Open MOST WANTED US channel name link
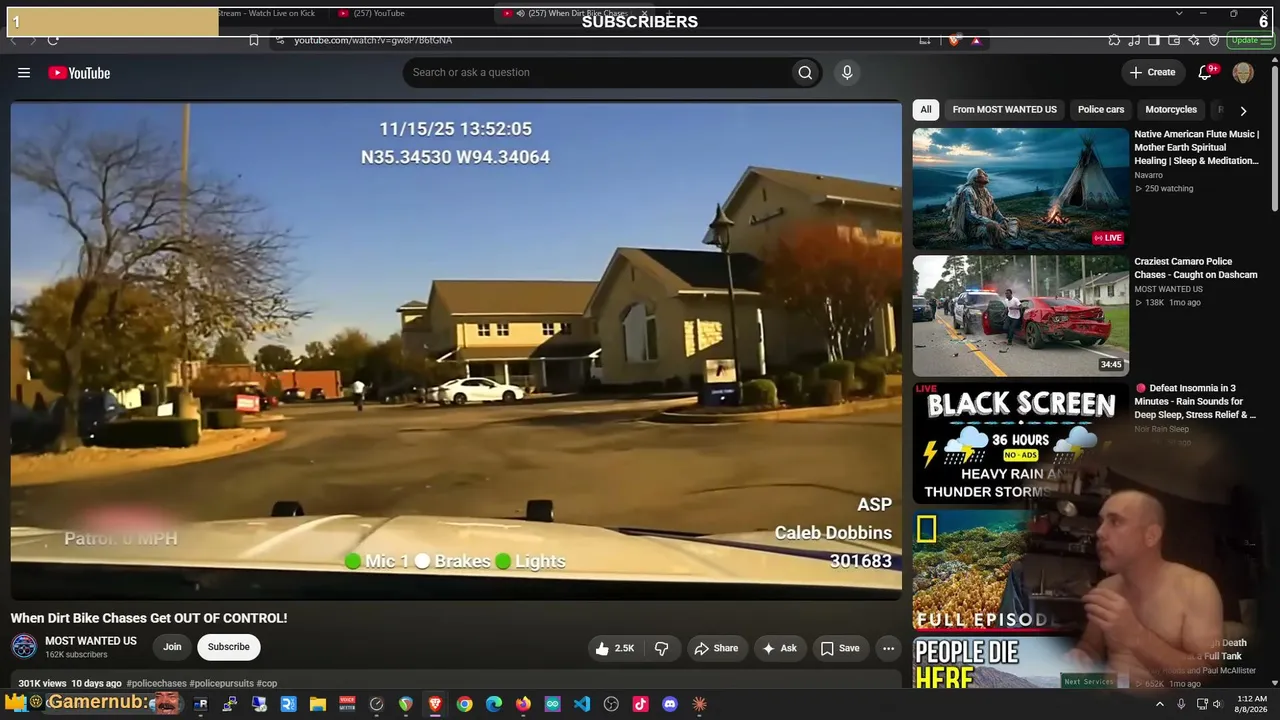Screen dimensions: 1280x720 pyautogui.click(x=91, y=641)
